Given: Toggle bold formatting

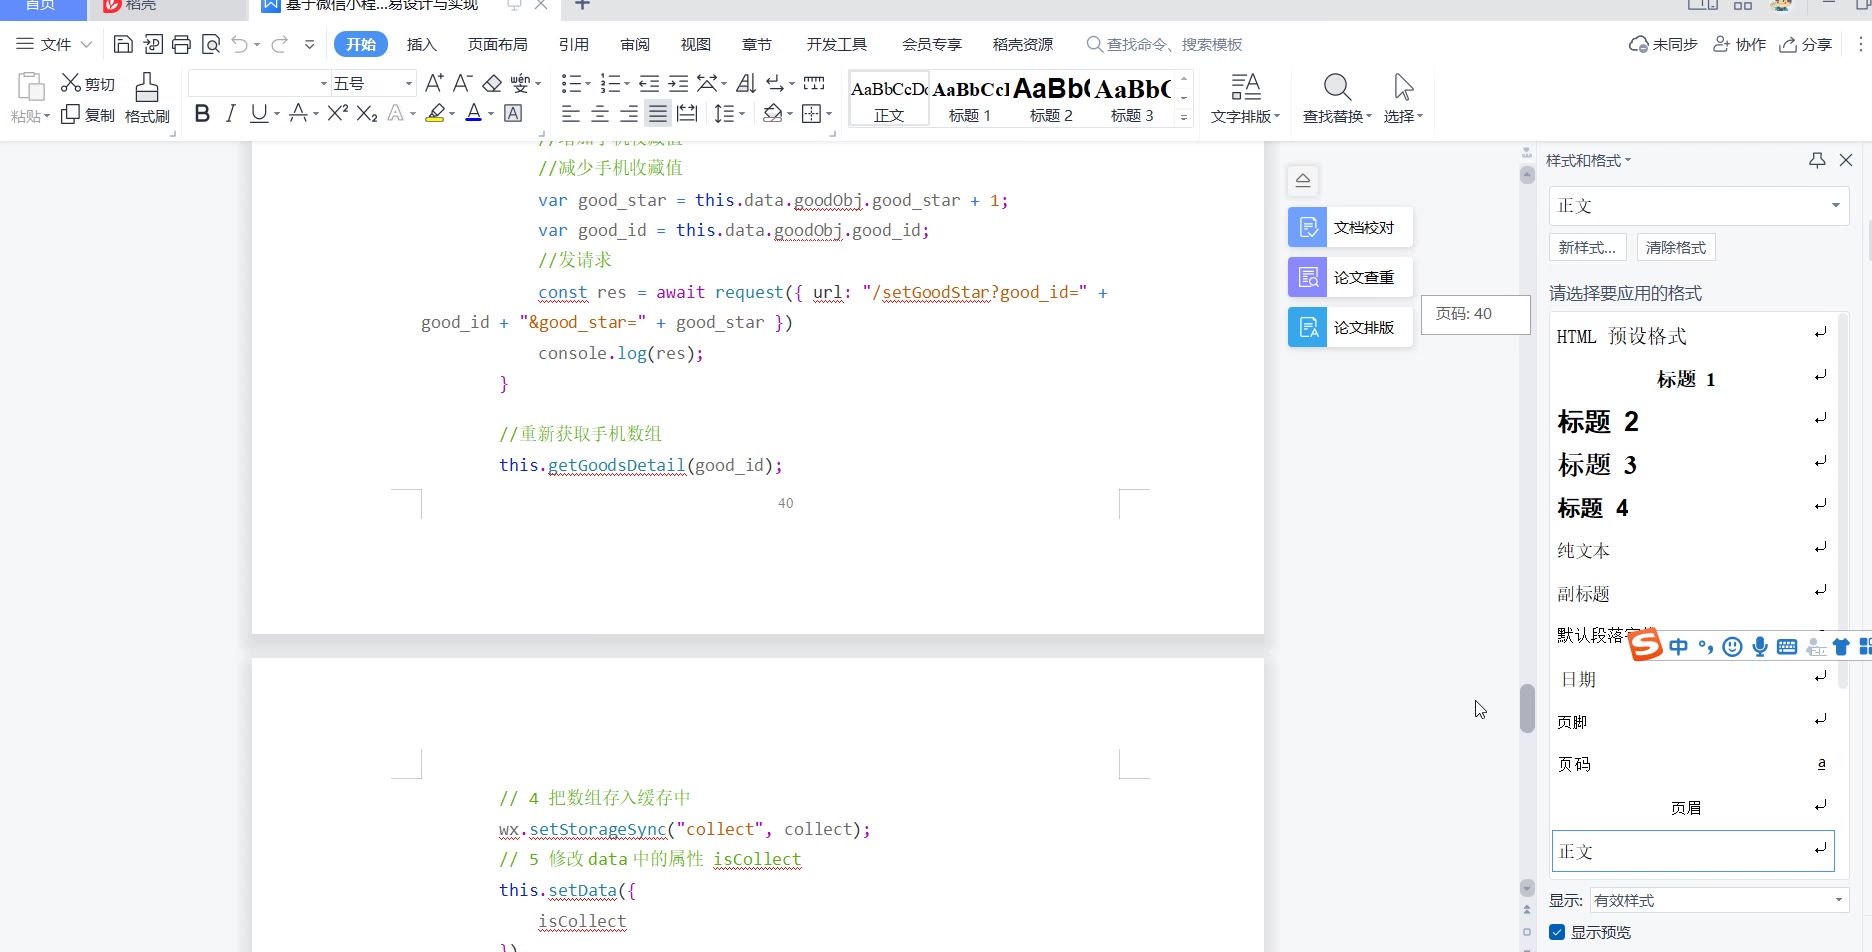Looking at the screenshot, I should click(202, 114).
